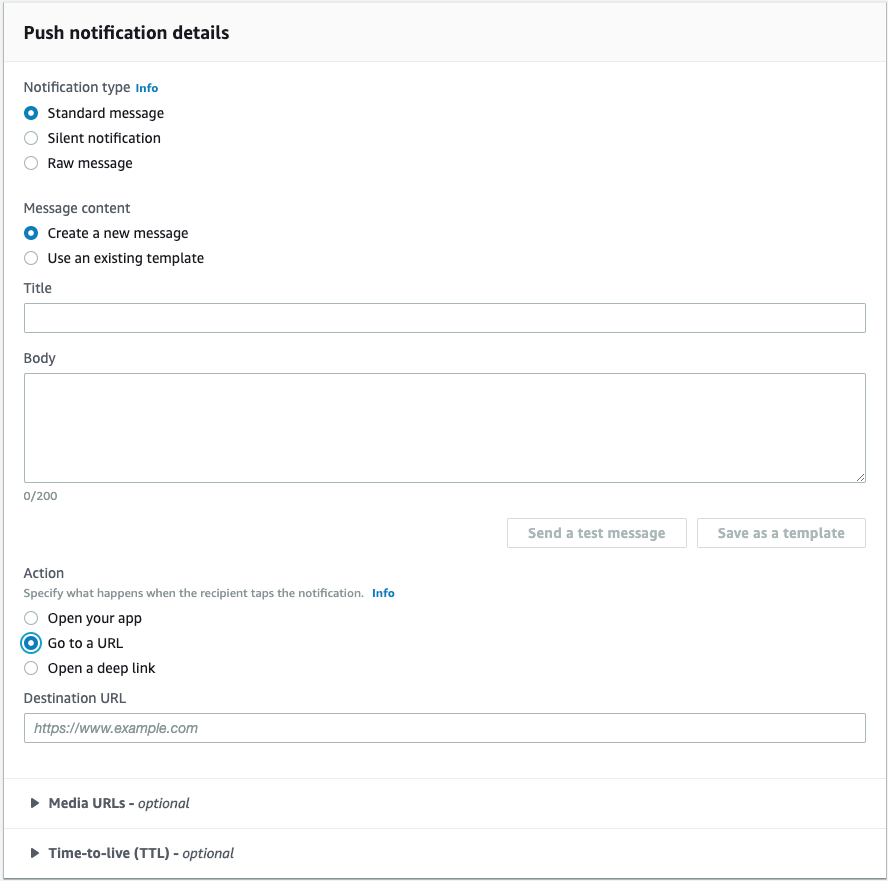Choose Open a deep link action

pyautogui.click(x=31, y=668)
